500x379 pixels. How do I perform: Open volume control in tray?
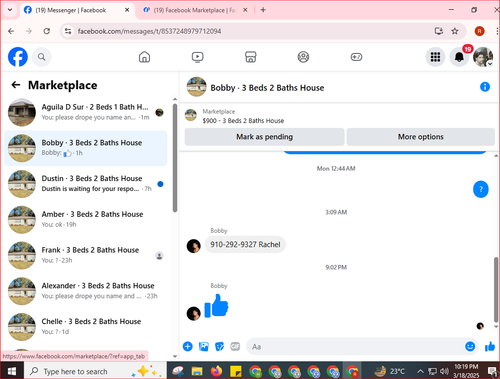coord(444,371)
